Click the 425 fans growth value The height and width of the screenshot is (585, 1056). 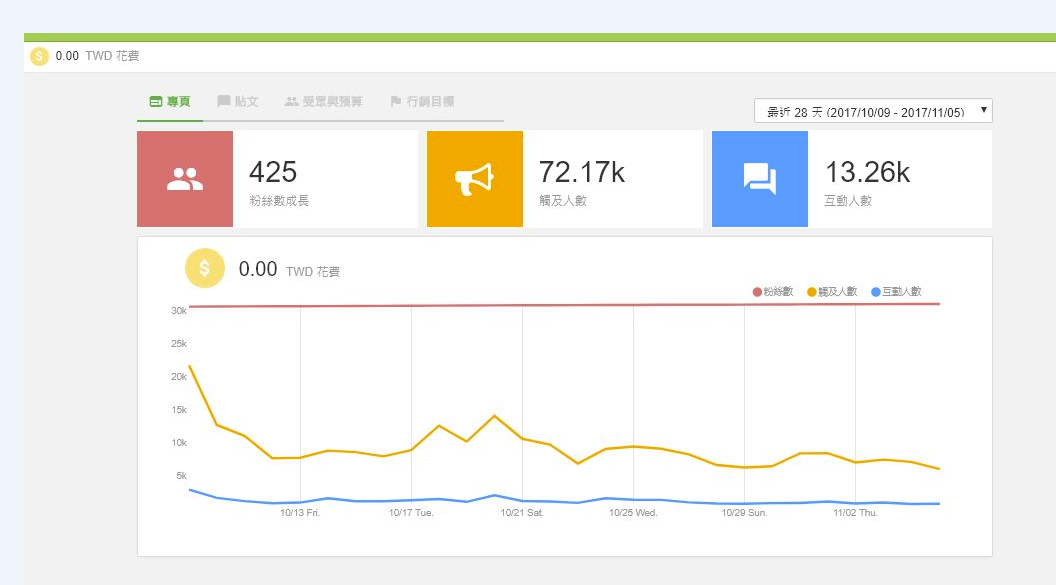273,172
